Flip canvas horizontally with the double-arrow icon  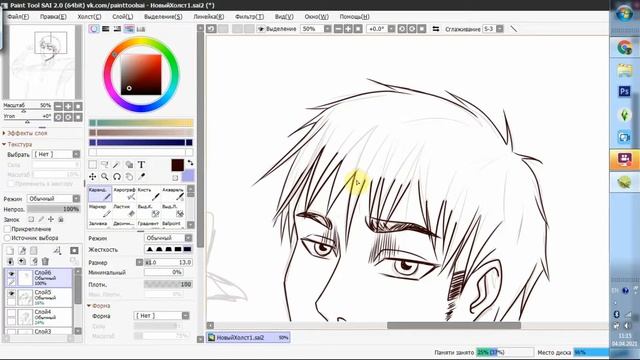[436, 29]
